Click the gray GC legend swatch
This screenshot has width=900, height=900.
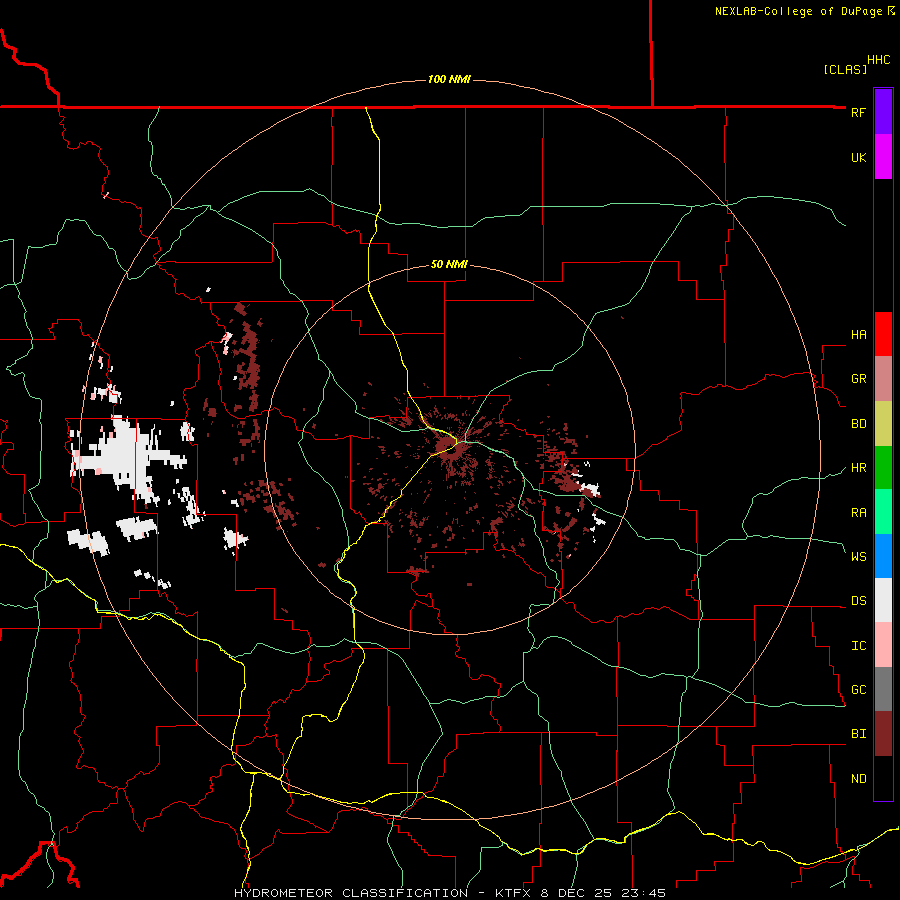click(x=883, y=689)
